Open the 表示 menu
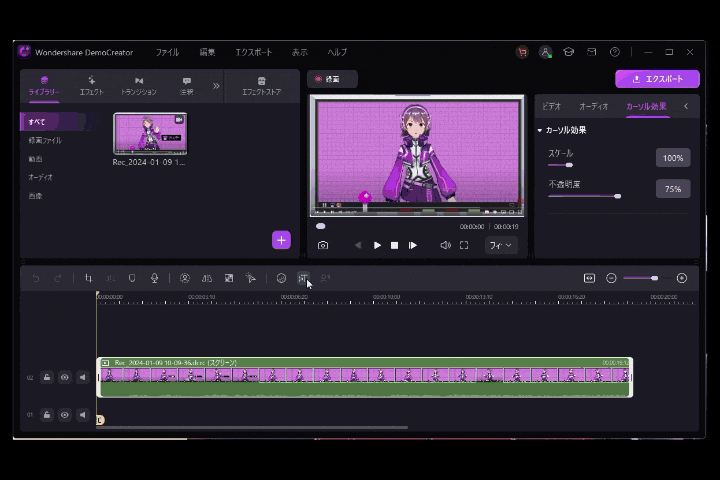Image resolution: width=720 pixels, height=480 pixels. click(x=300, y=52)
